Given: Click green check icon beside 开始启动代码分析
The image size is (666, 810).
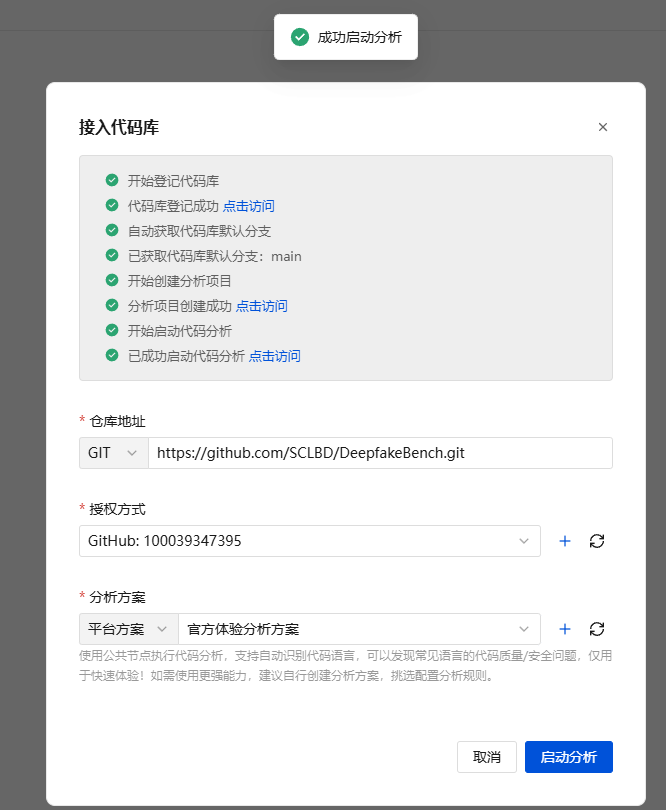Looking at the screenshot, I should [112, 330].
